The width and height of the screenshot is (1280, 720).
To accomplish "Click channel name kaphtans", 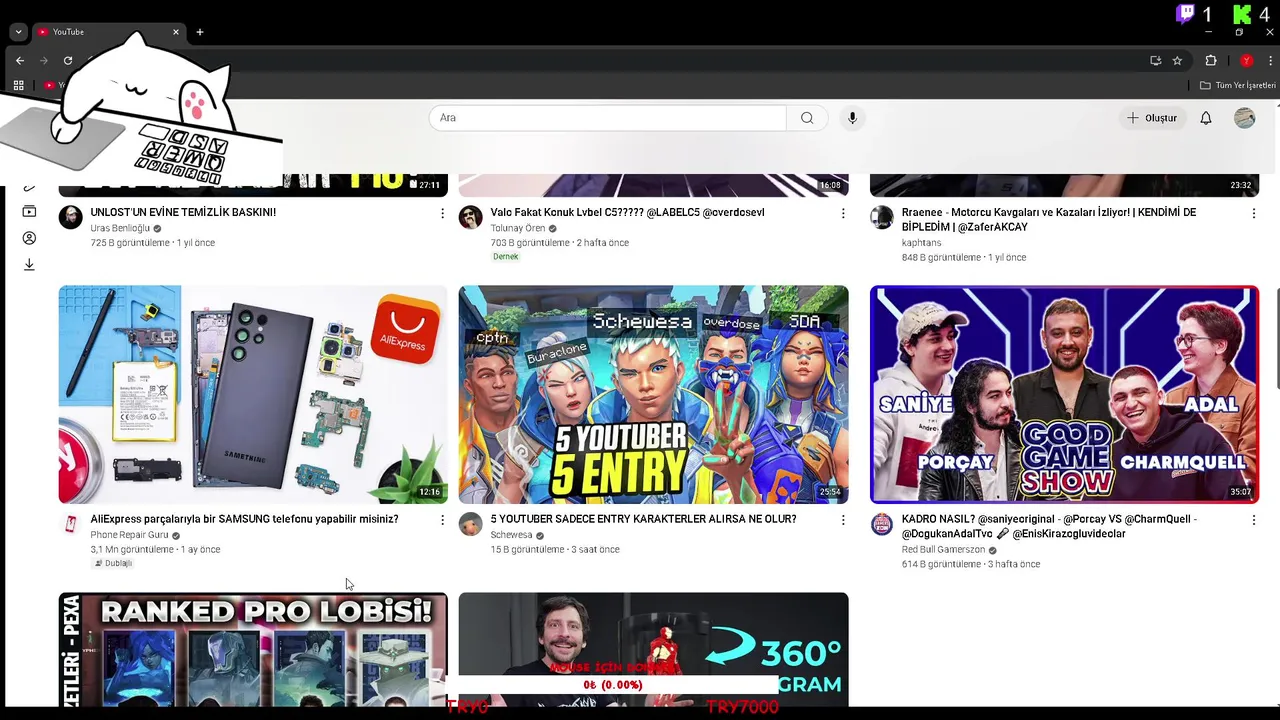I will pos(921,243).
